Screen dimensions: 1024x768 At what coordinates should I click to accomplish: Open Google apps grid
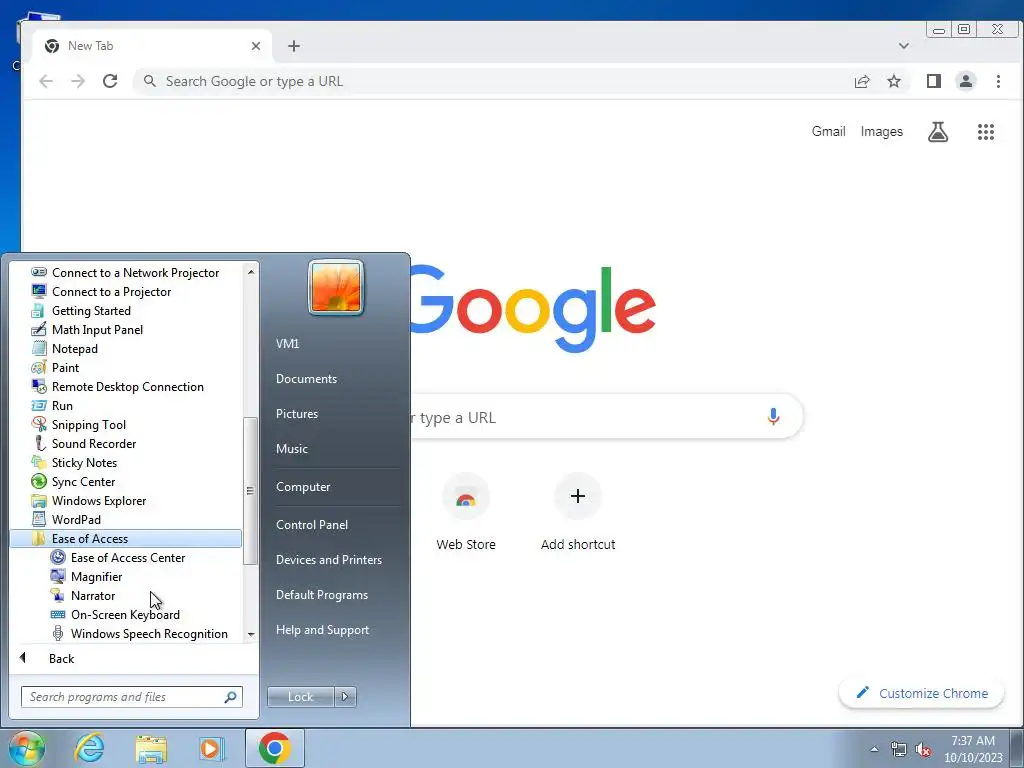coord(985,132)
